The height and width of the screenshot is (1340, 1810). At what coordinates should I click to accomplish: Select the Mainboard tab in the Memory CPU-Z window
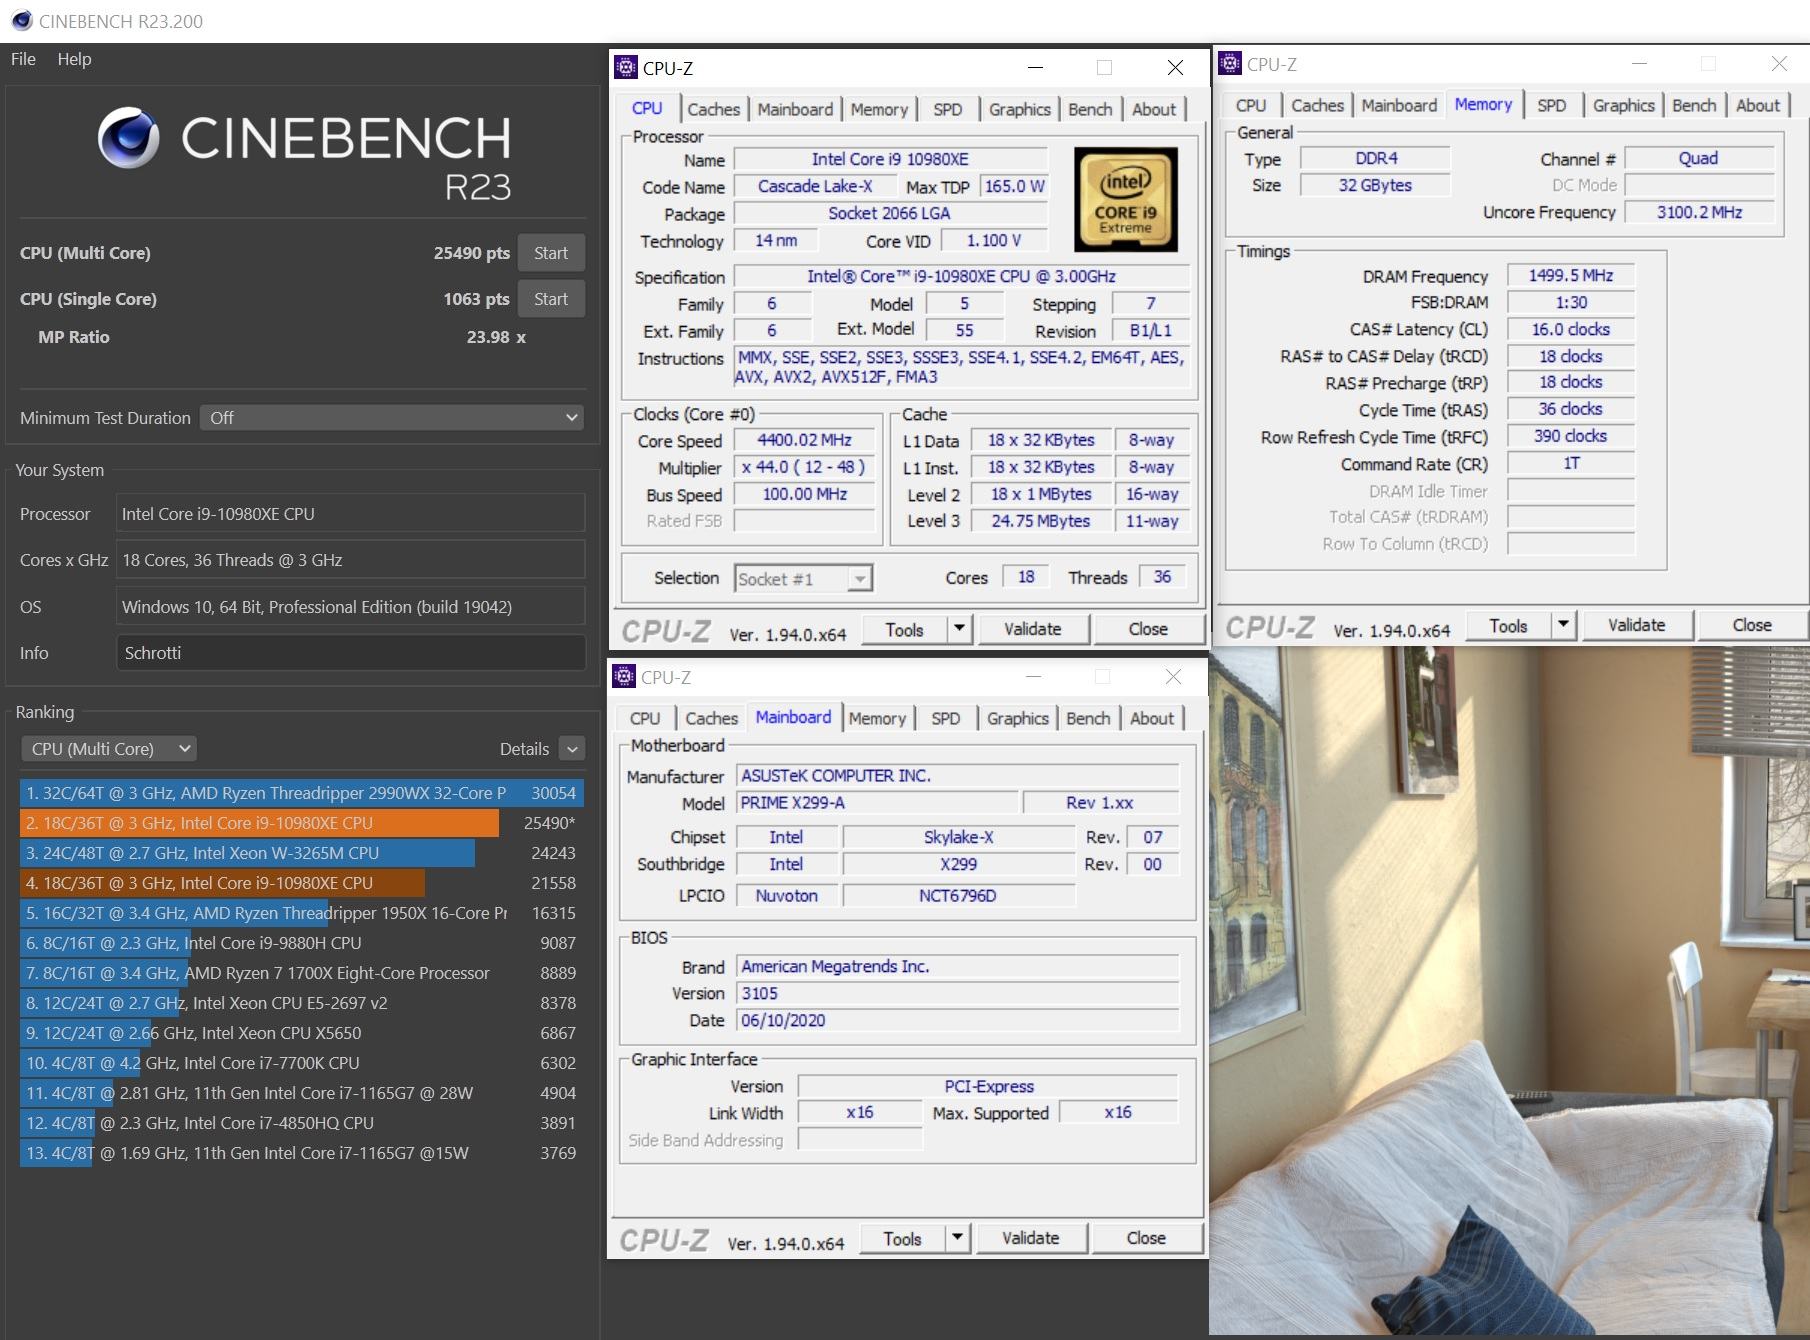(1399, 105)
